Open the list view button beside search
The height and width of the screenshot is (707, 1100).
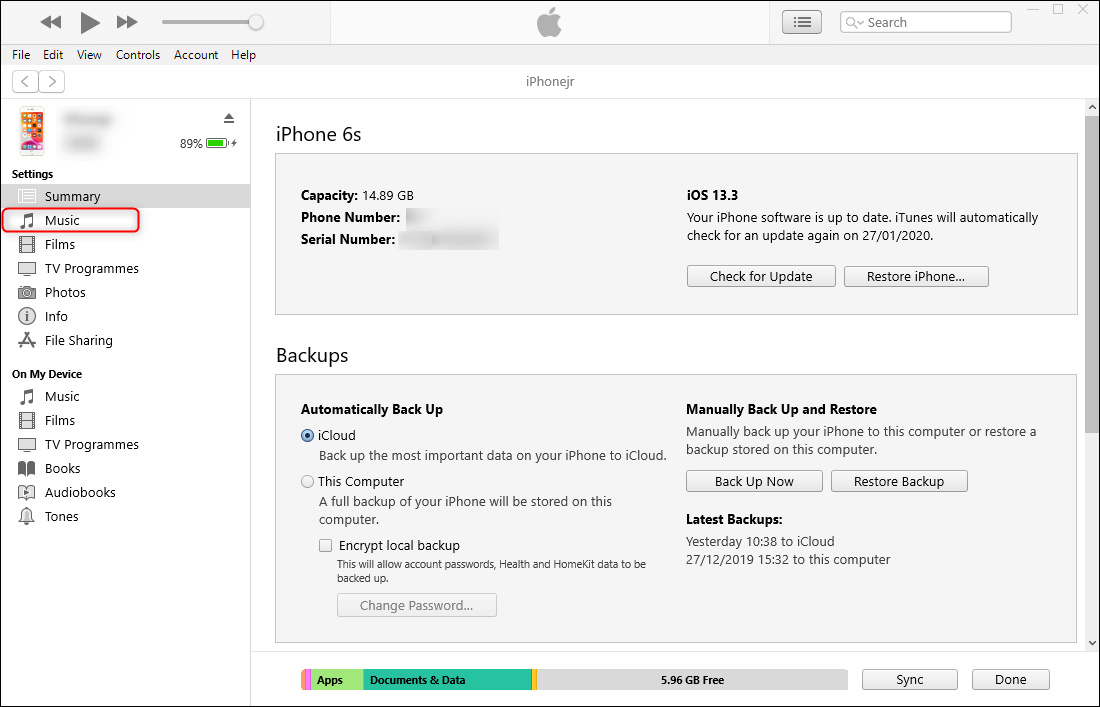point(802,22)
